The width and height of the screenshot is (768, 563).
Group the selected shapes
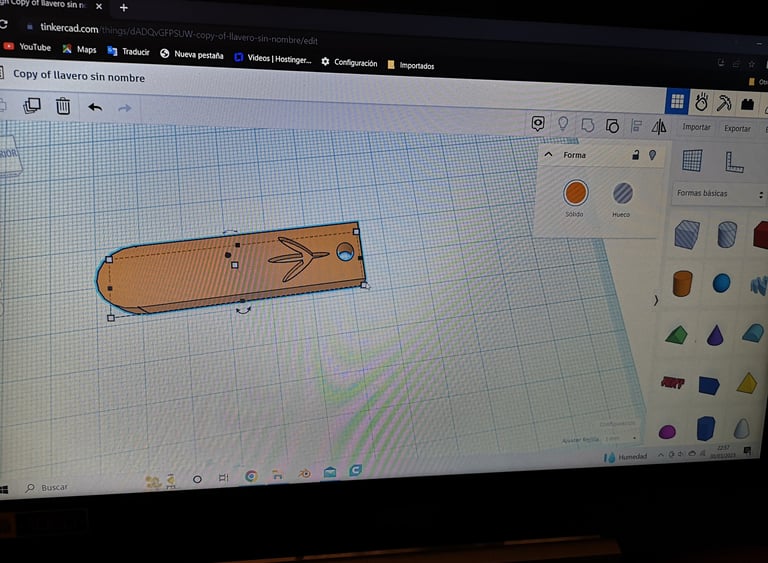587,125
